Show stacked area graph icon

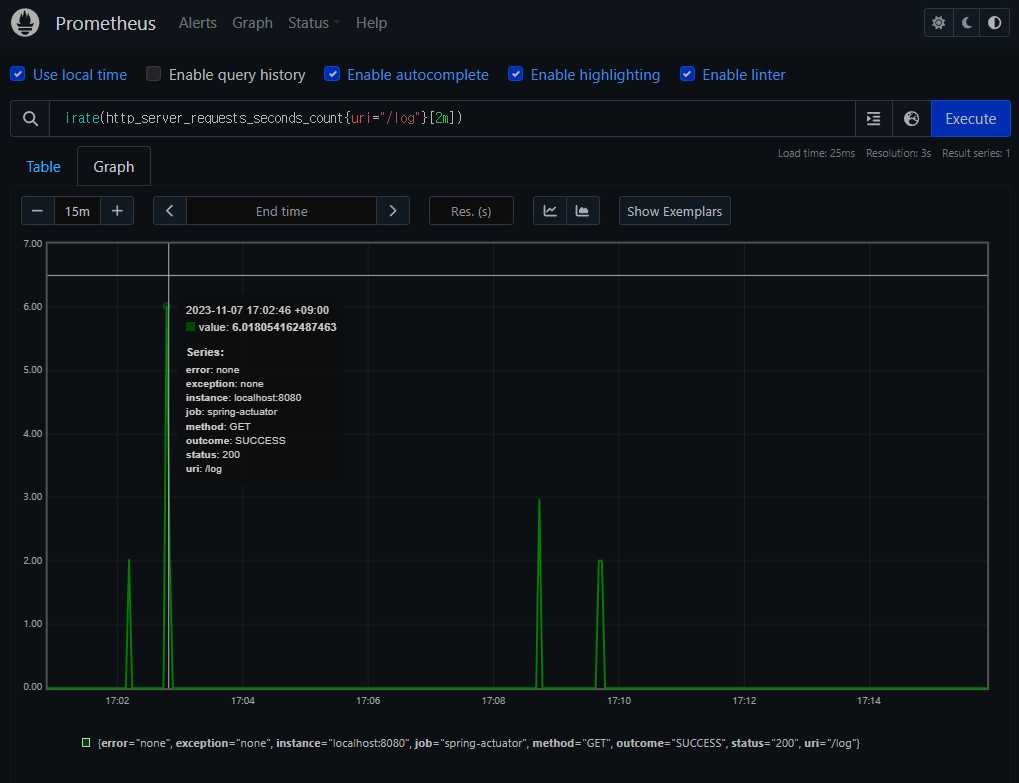(x=582, y=211)
